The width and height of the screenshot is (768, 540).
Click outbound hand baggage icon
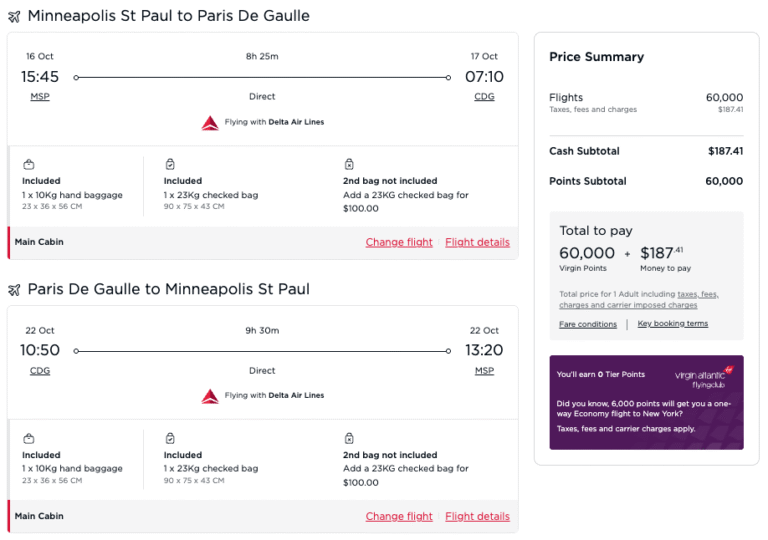[28, 164]
